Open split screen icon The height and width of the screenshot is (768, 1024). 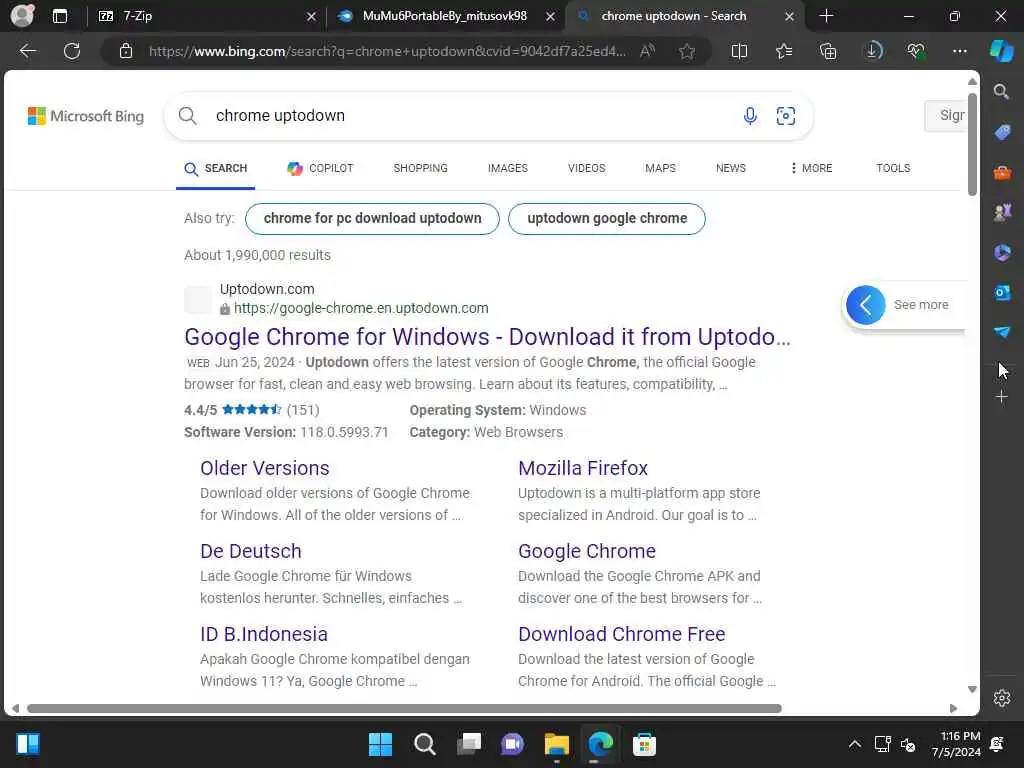[739, 51]
